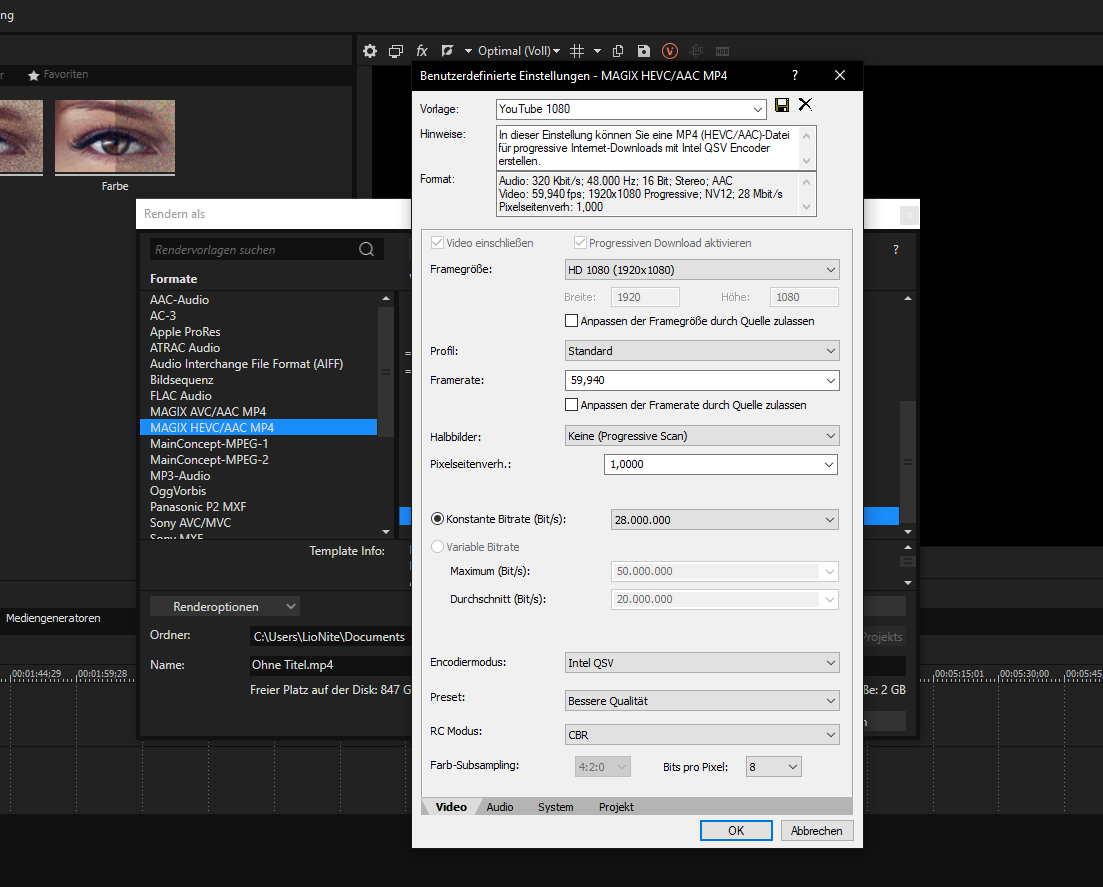Open the split screen view dropdown arrow
The image size is (1103, 887).
pos(468,51)
